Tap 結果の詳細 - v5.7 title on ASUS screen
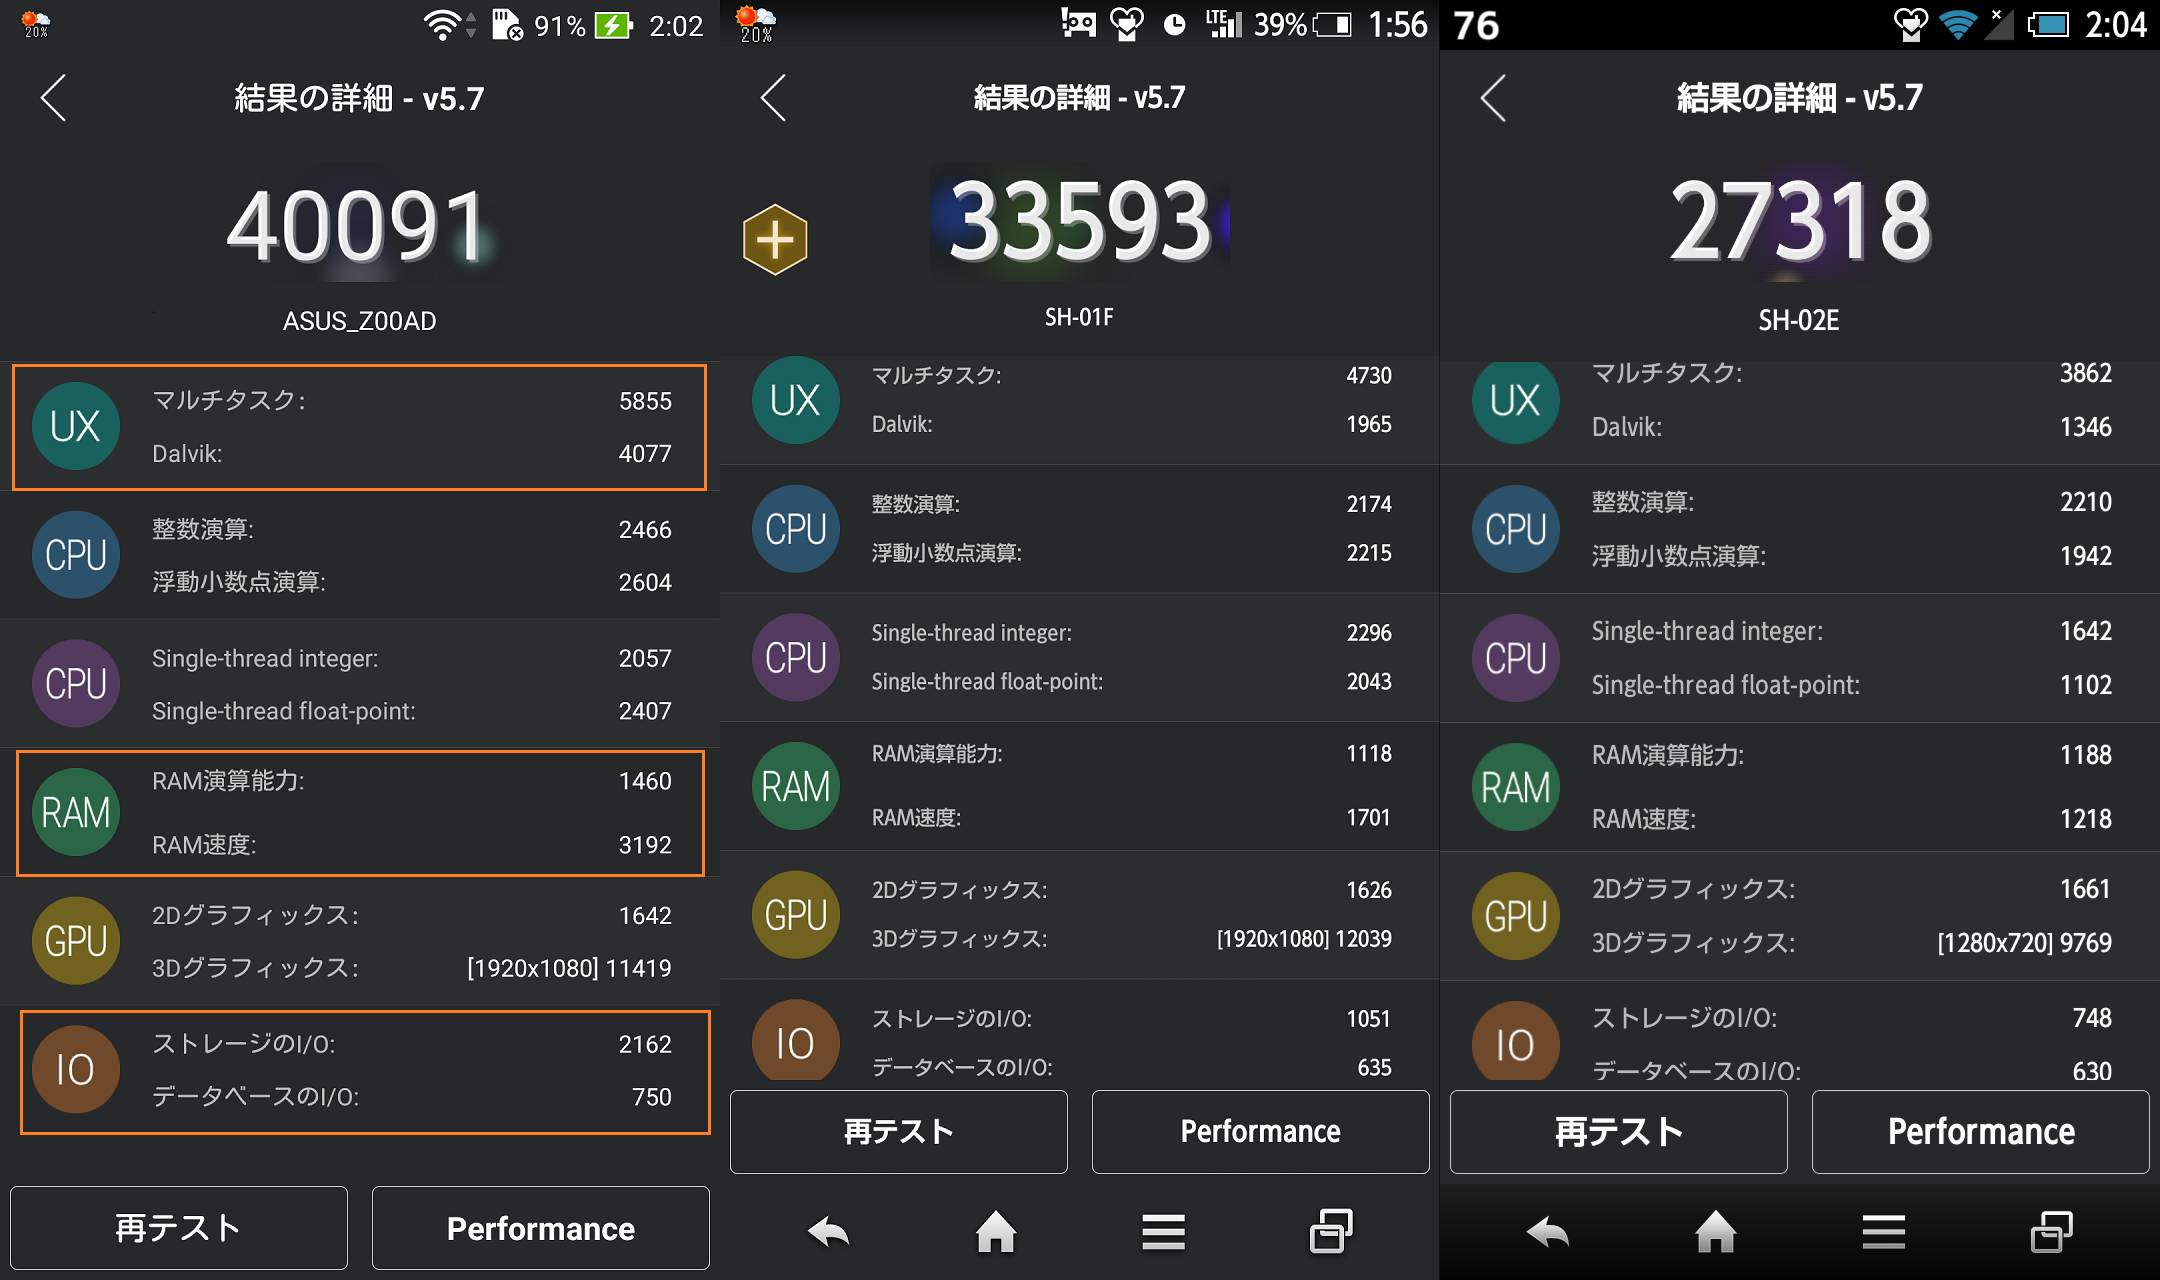Viewport: 2160px width, 1280px height. coord(359,98)
